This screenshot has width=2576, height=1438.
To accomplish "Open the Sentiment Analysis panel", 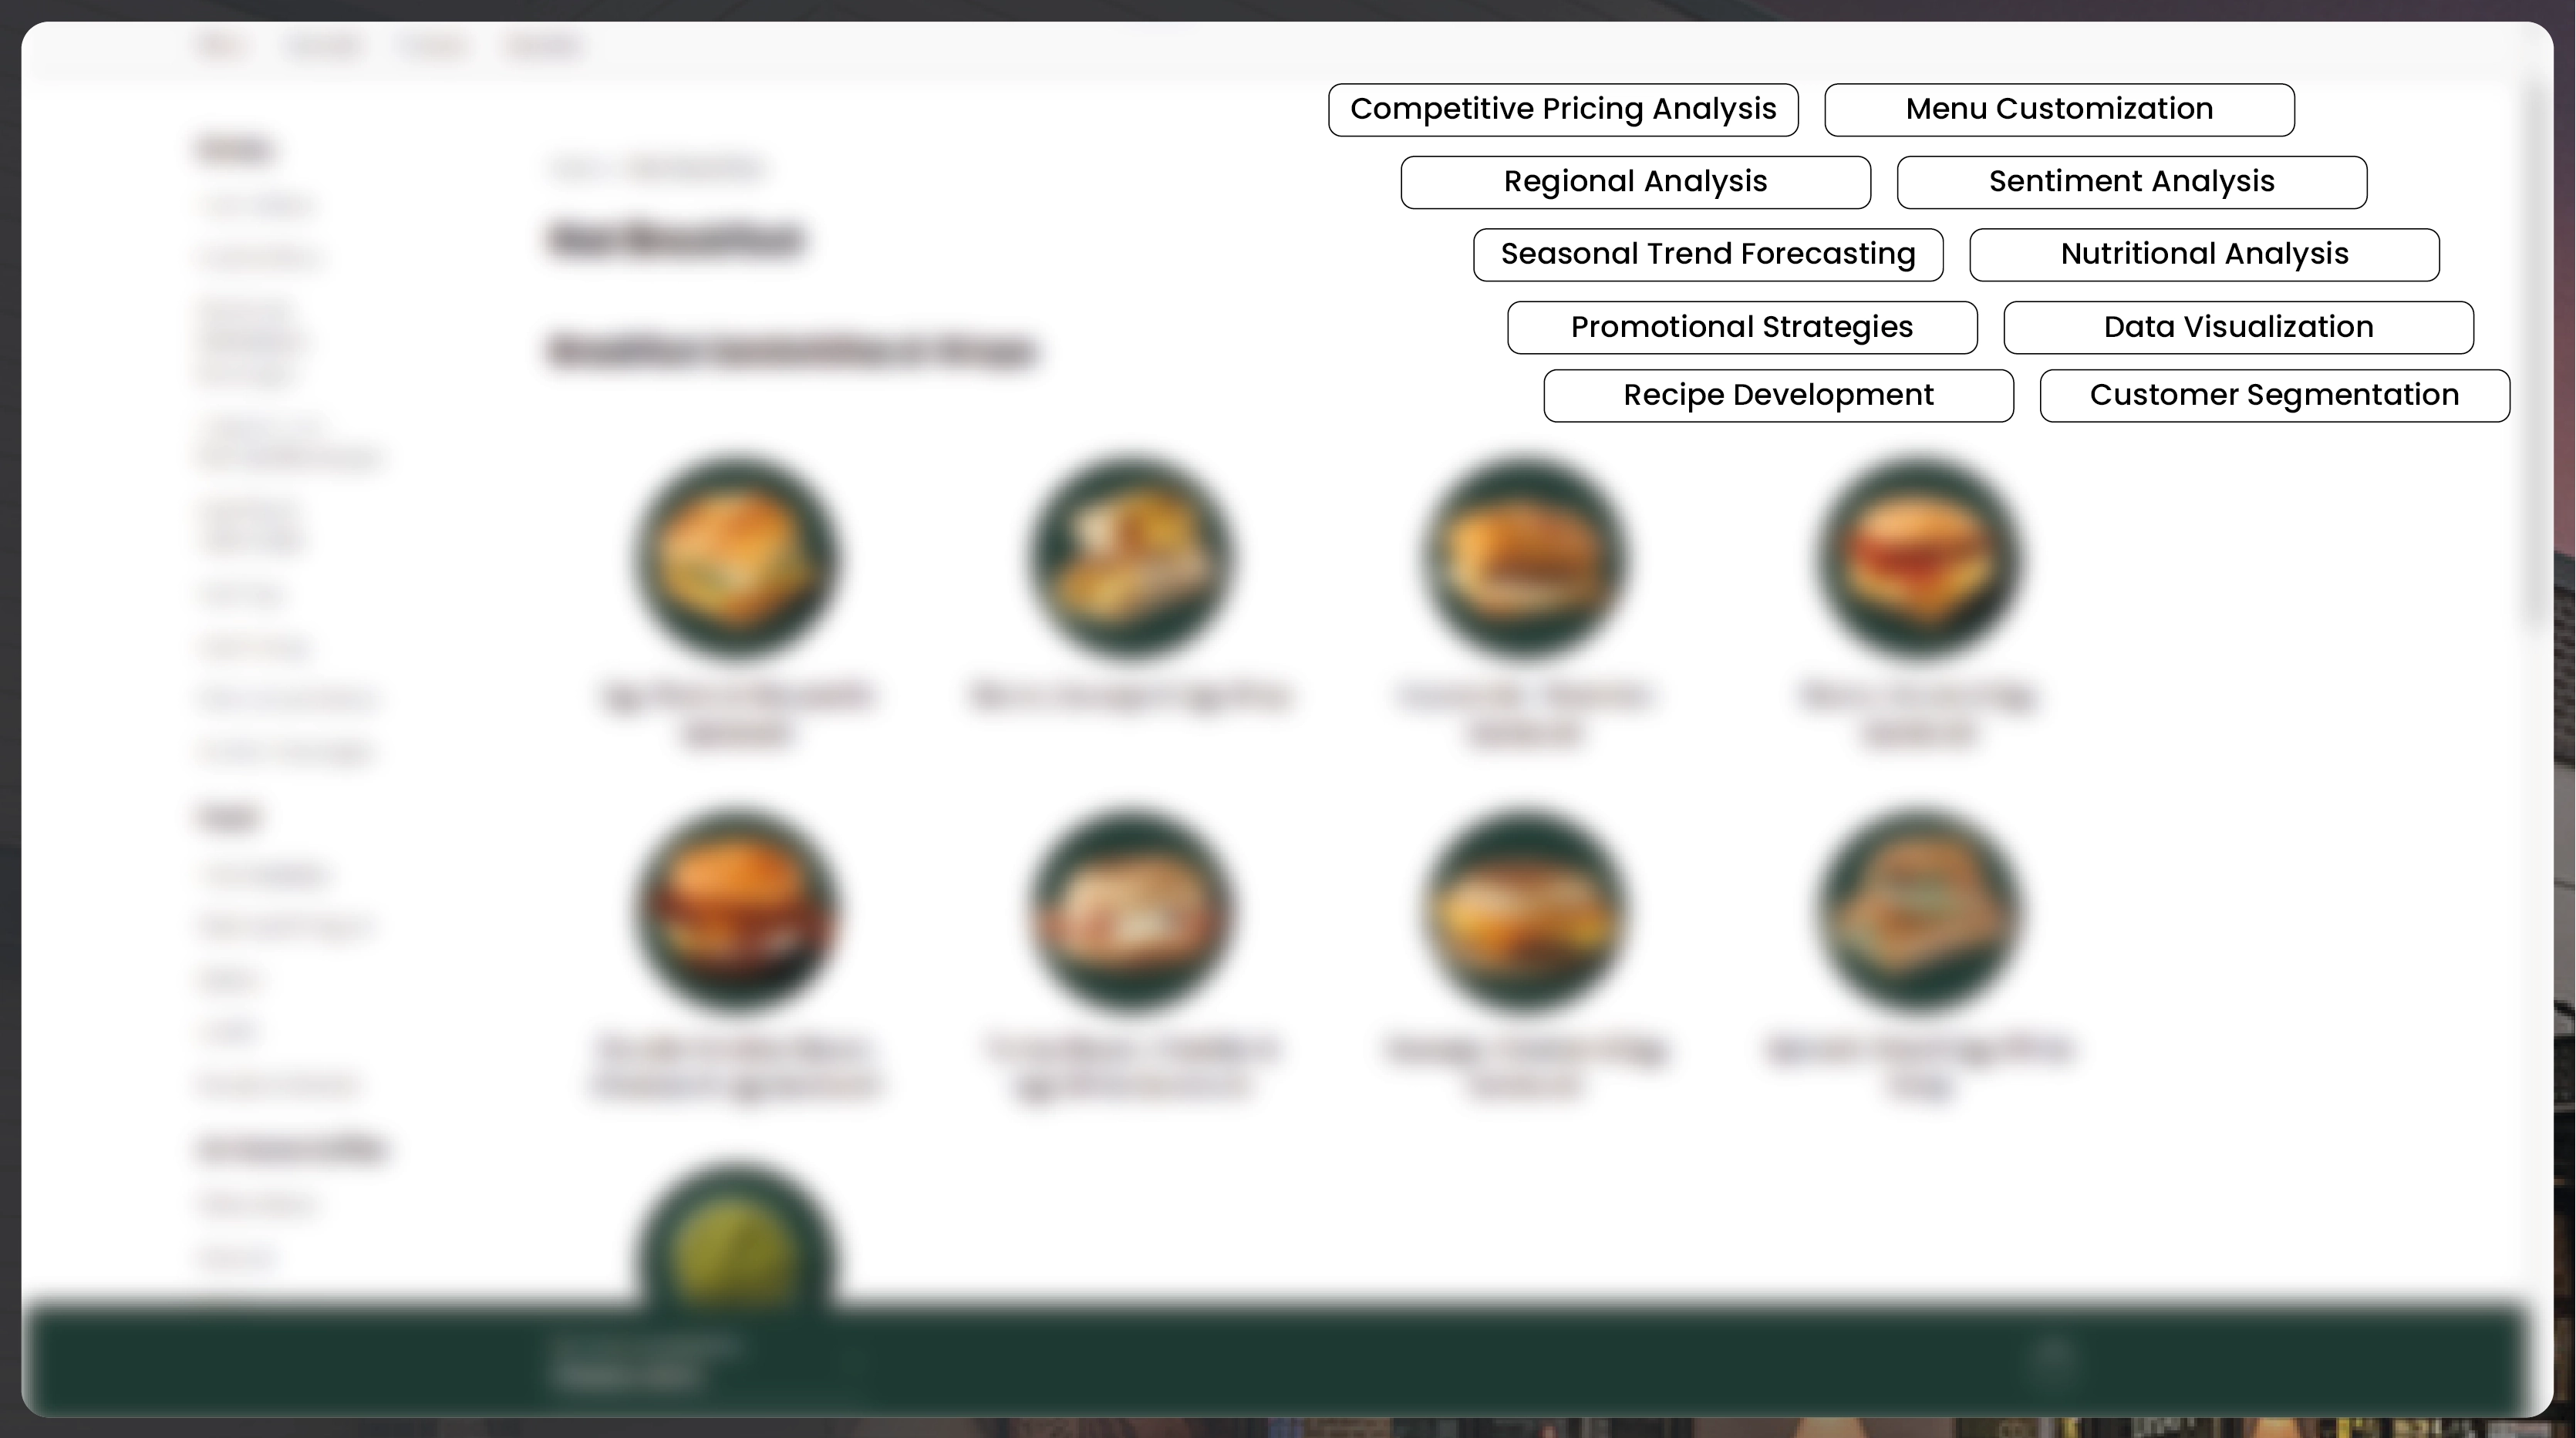I will 2132,180.
